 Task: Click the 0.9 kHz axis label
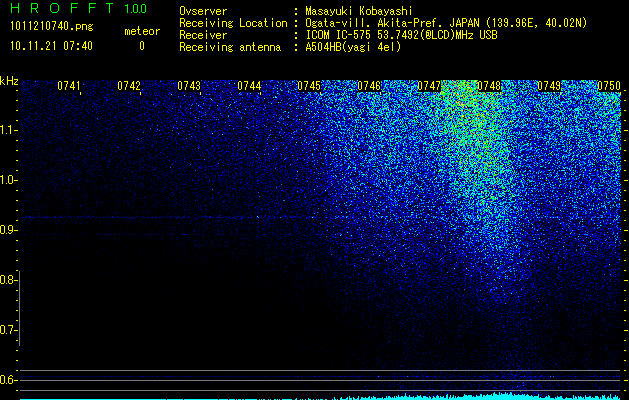(x=7, y=230)
